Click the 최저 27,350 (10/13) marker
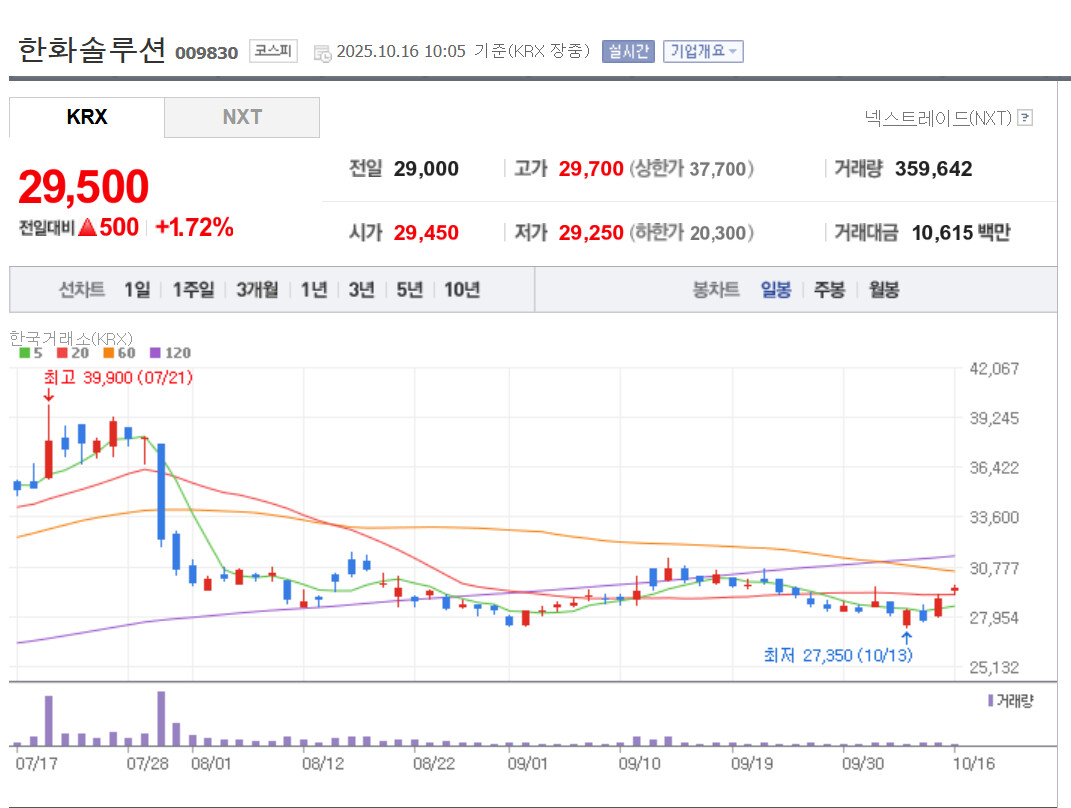1071x808 pixels. (838, 656)
